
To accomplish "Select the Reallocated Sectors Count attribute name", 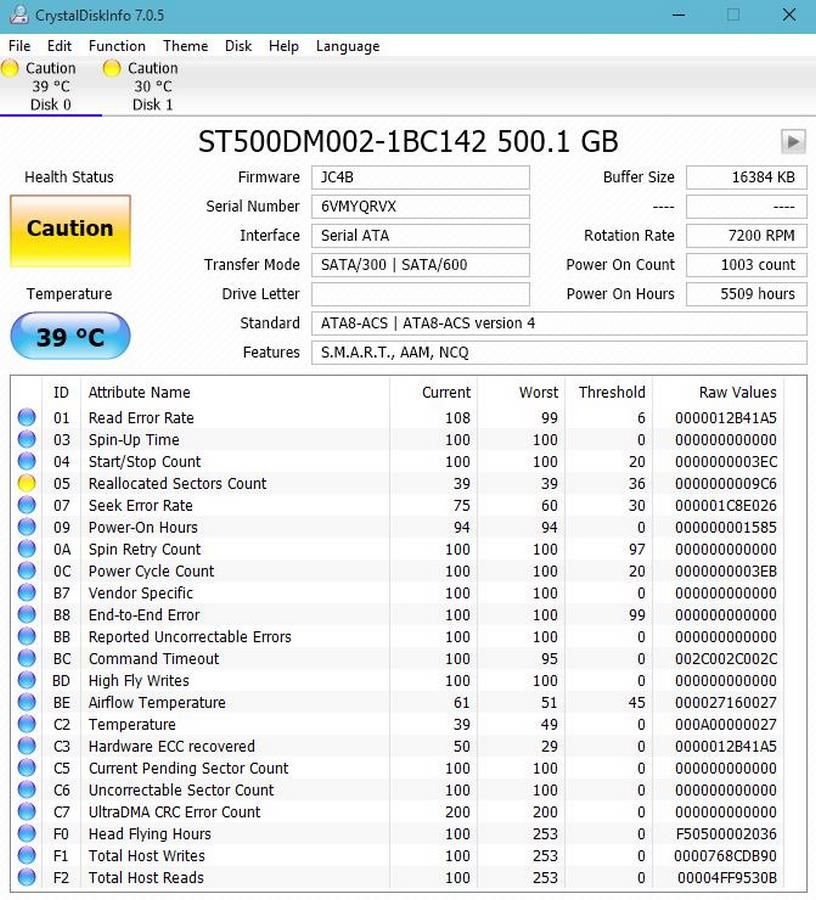I will point(177,484).
